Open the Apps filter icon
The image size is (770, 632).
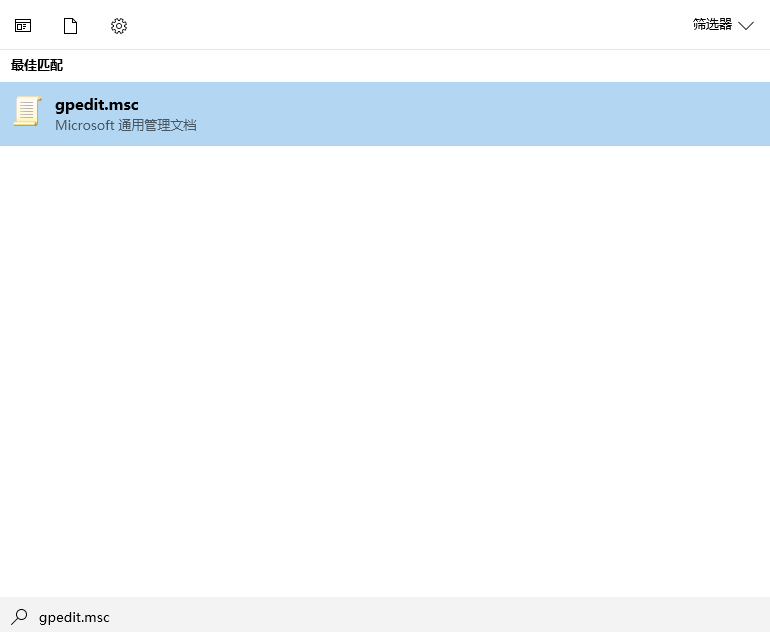[23, 26]
